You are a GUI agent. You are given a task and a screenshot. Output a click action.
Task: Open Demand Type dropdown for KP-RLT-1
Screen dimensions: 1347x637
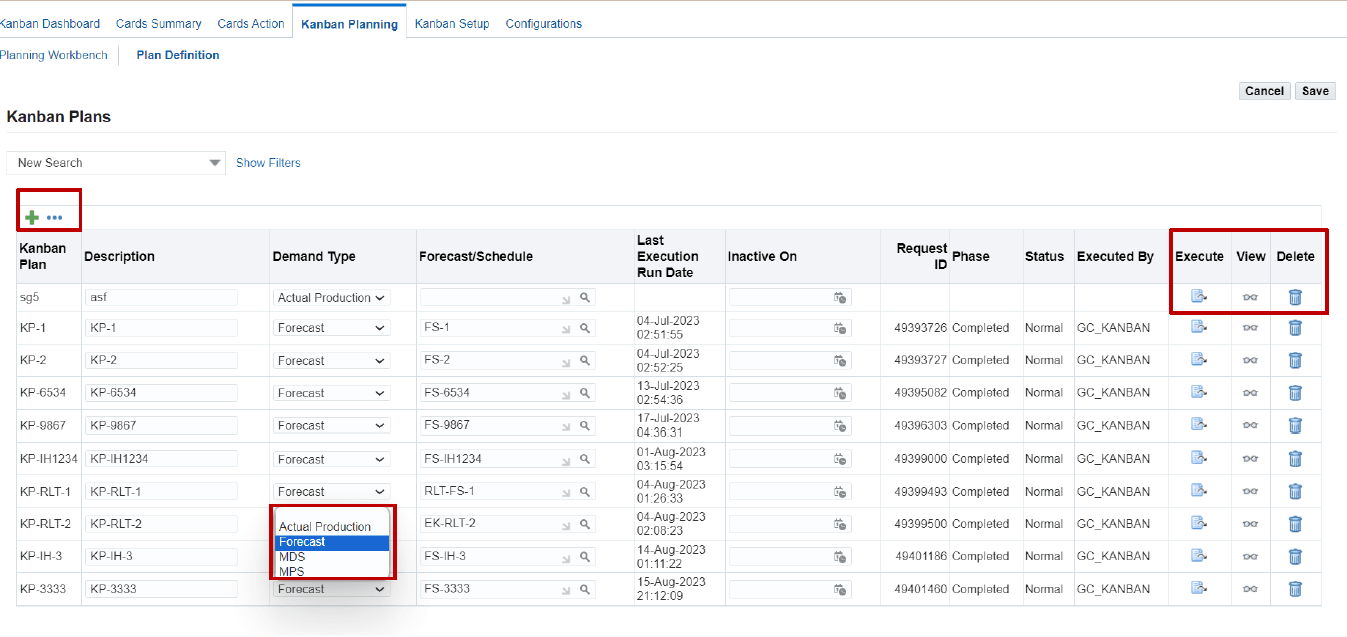332,491
